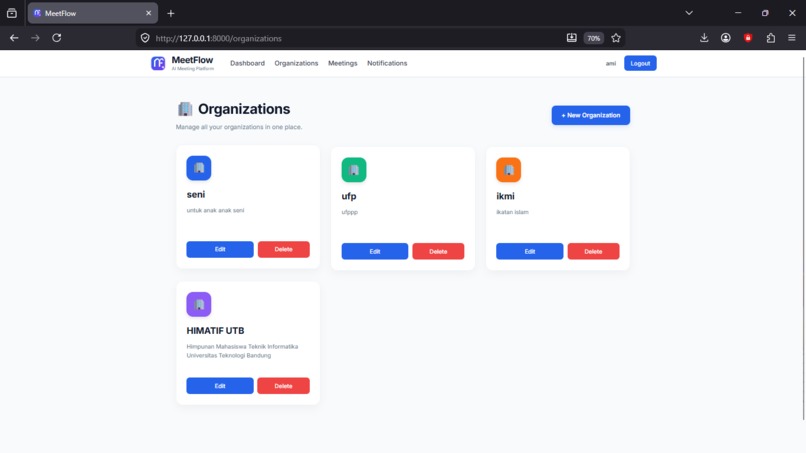Viewport: 806px width, 453px height.
Task: Open the Dashboard nav item
Action: tap(247, 63)
